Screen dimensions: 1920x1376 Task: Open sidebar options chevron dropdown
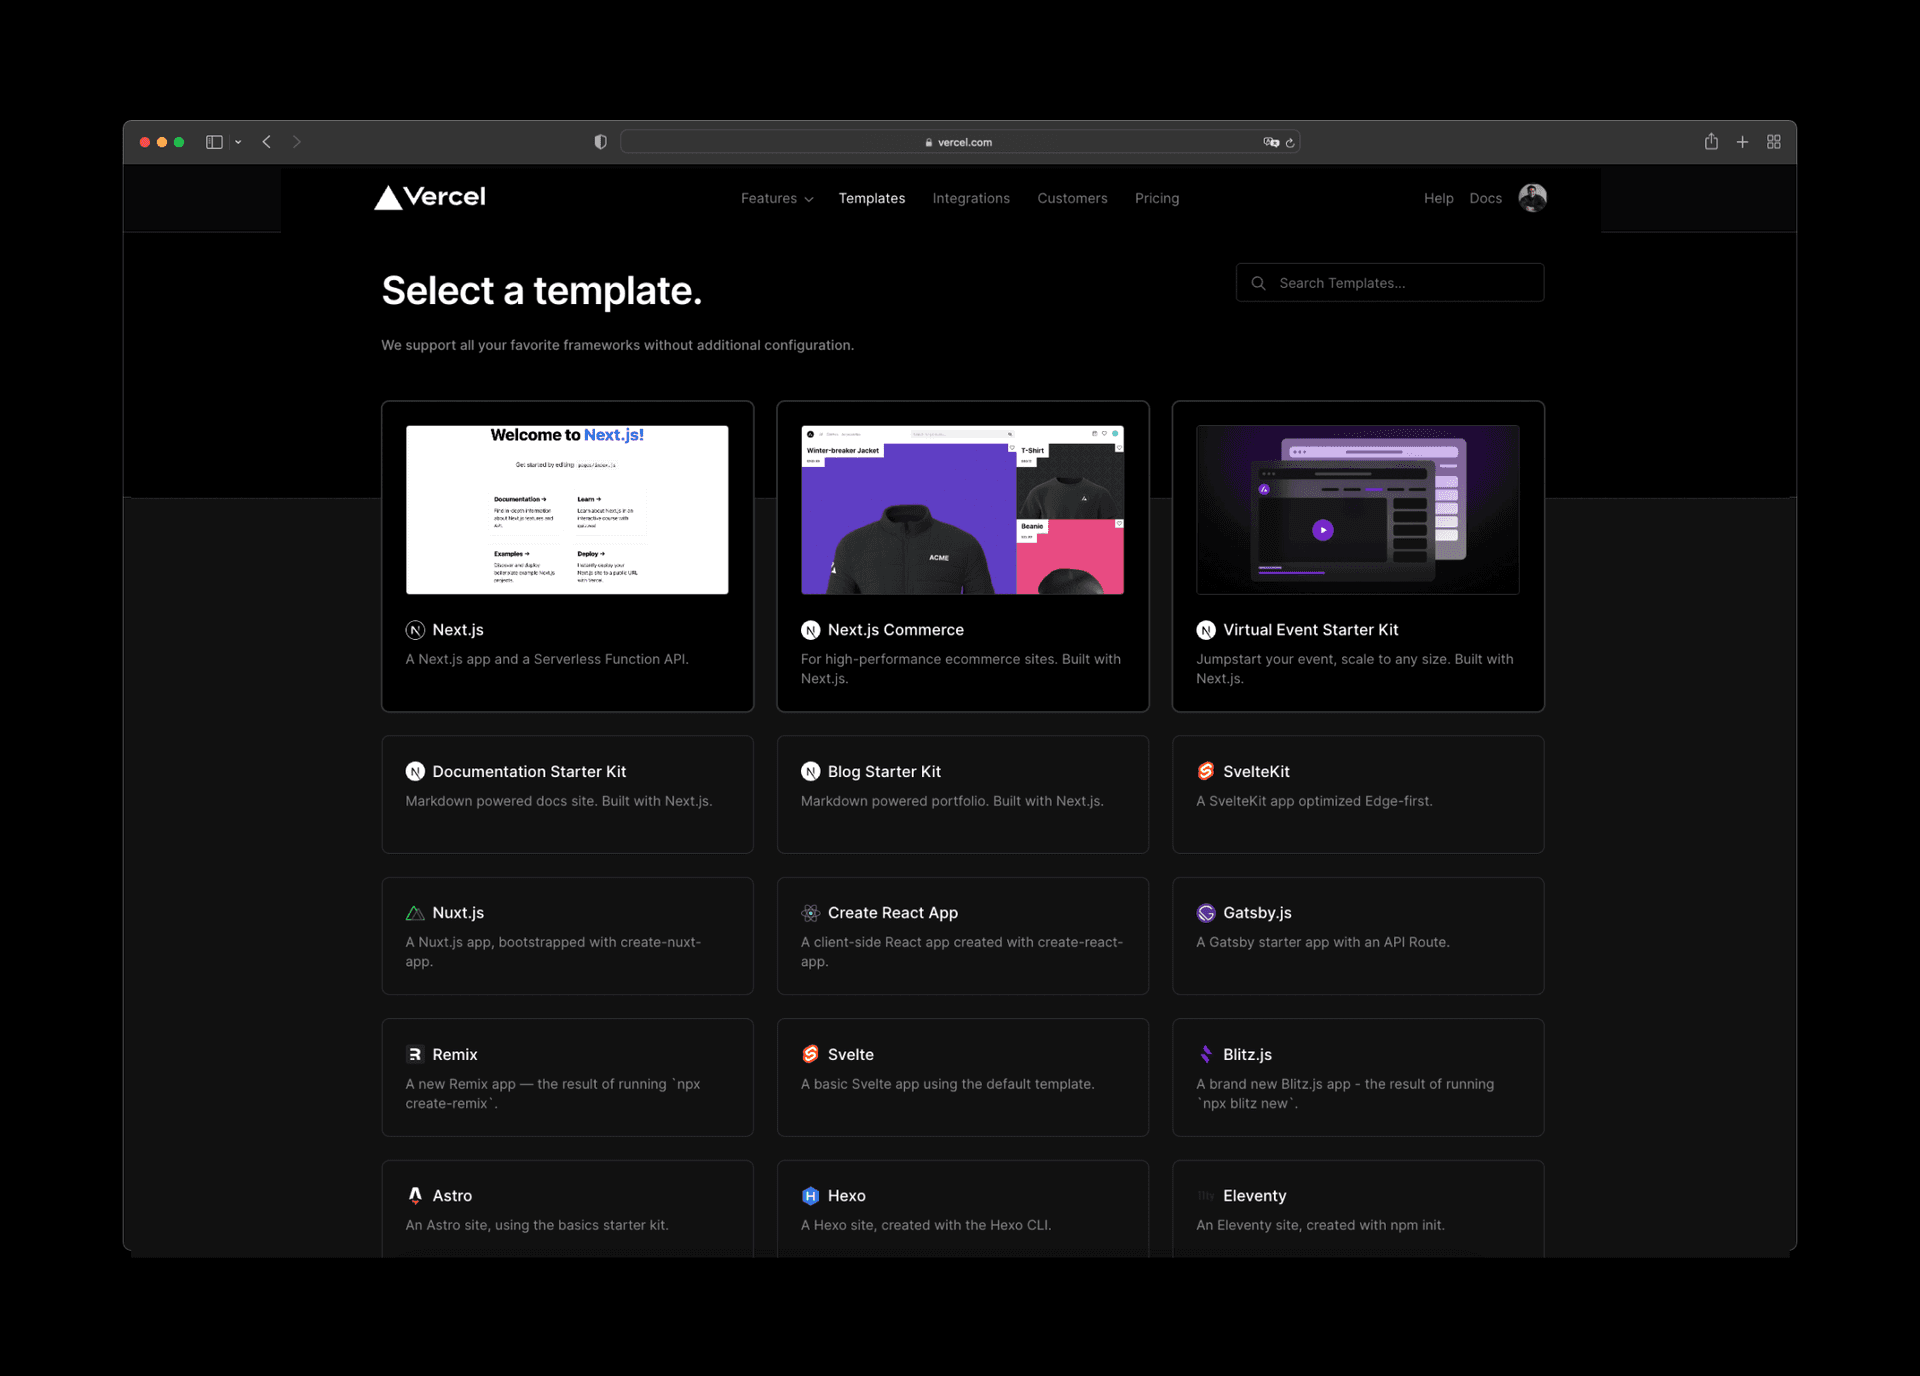tap(238, 142)
